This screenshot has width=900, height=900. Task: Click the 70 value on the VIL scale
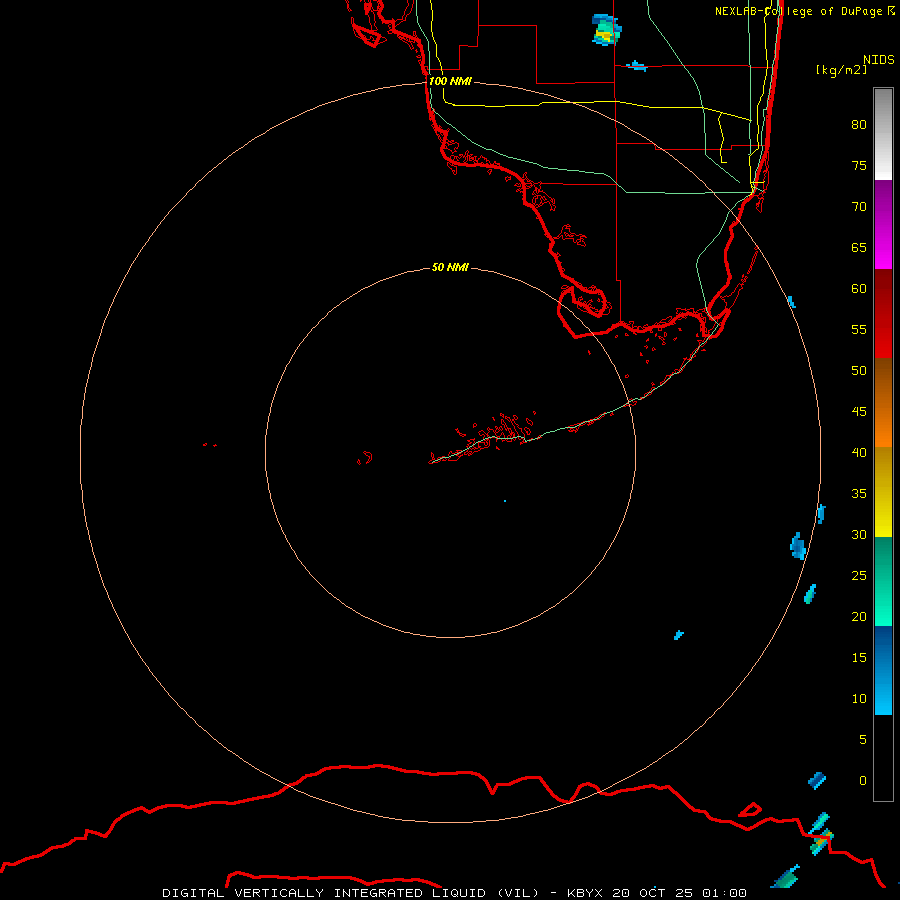click(859, 207)
